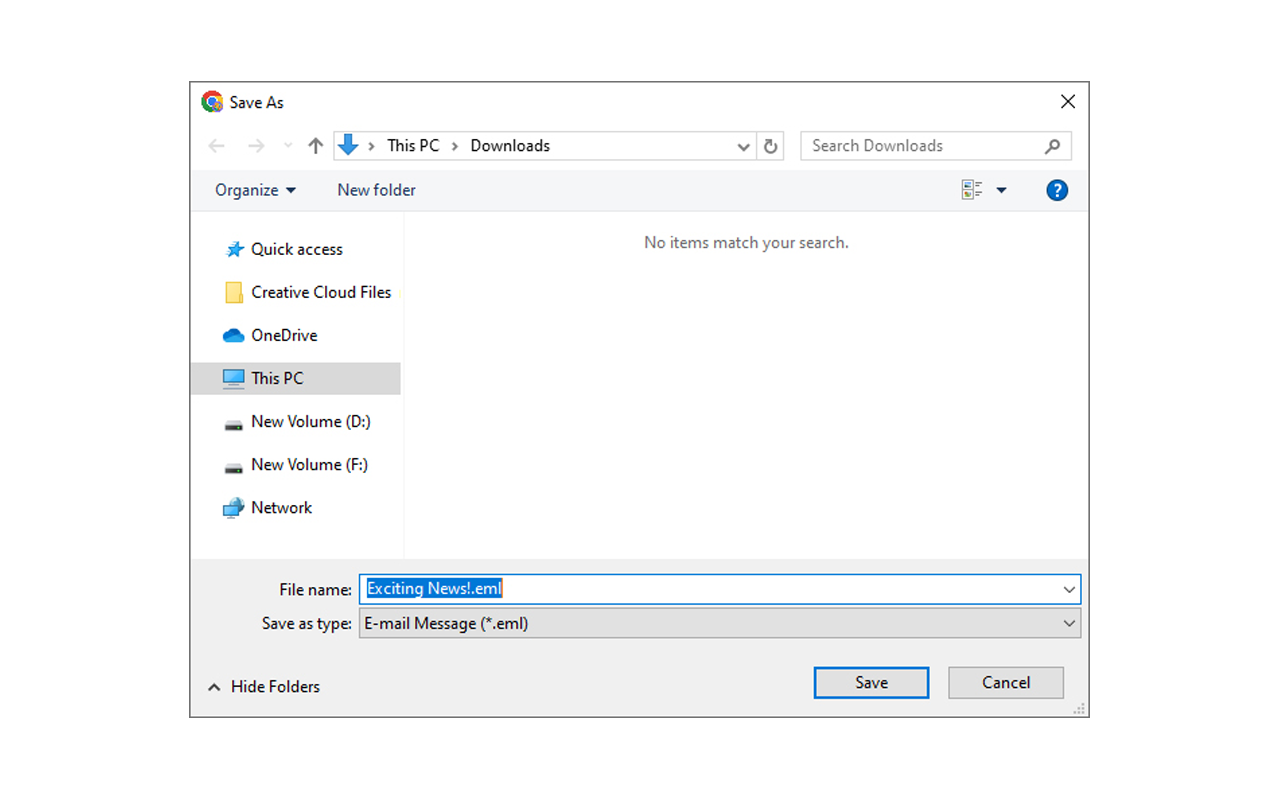
Task: Click the up arrow to go to parent folder
Action: pyautogui.click(x=315, y=145)
